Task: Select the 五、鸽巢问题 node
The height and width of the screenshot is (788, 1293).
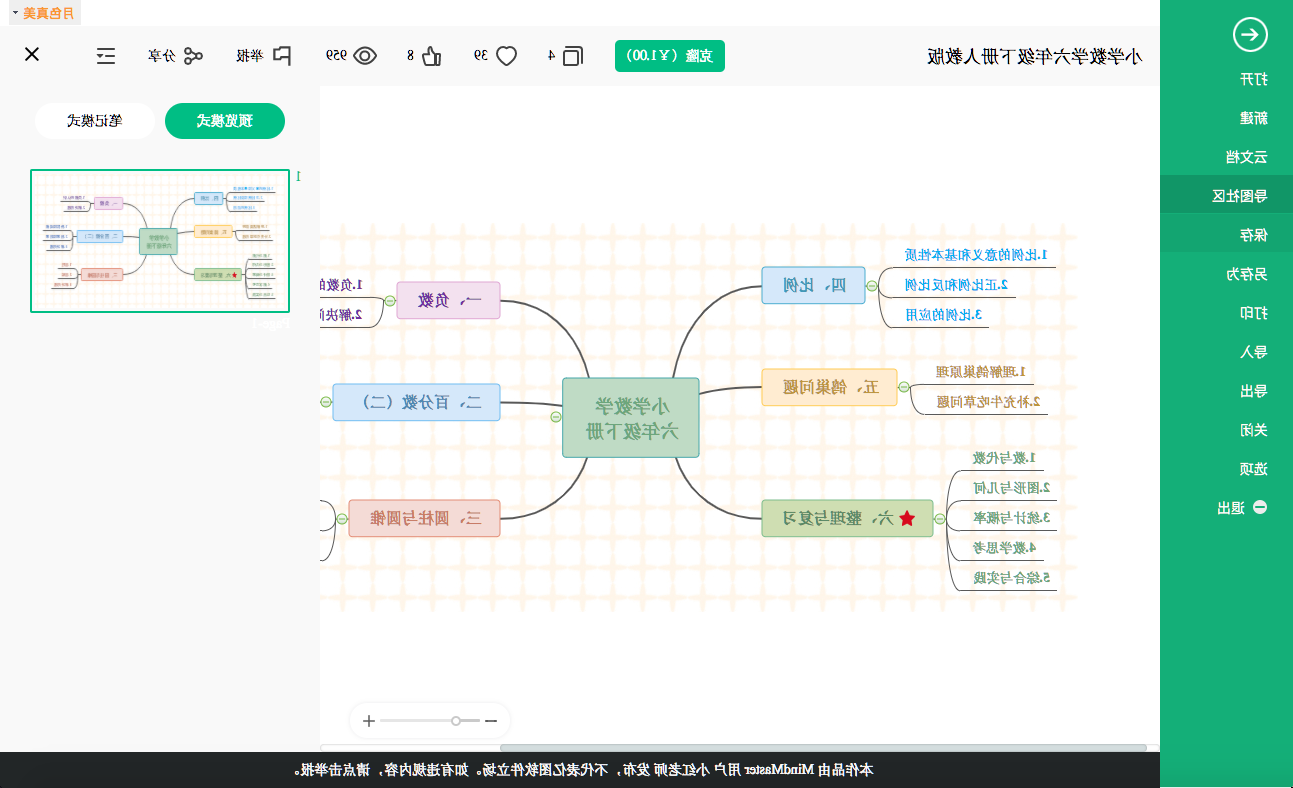Action: click(829, 387)
